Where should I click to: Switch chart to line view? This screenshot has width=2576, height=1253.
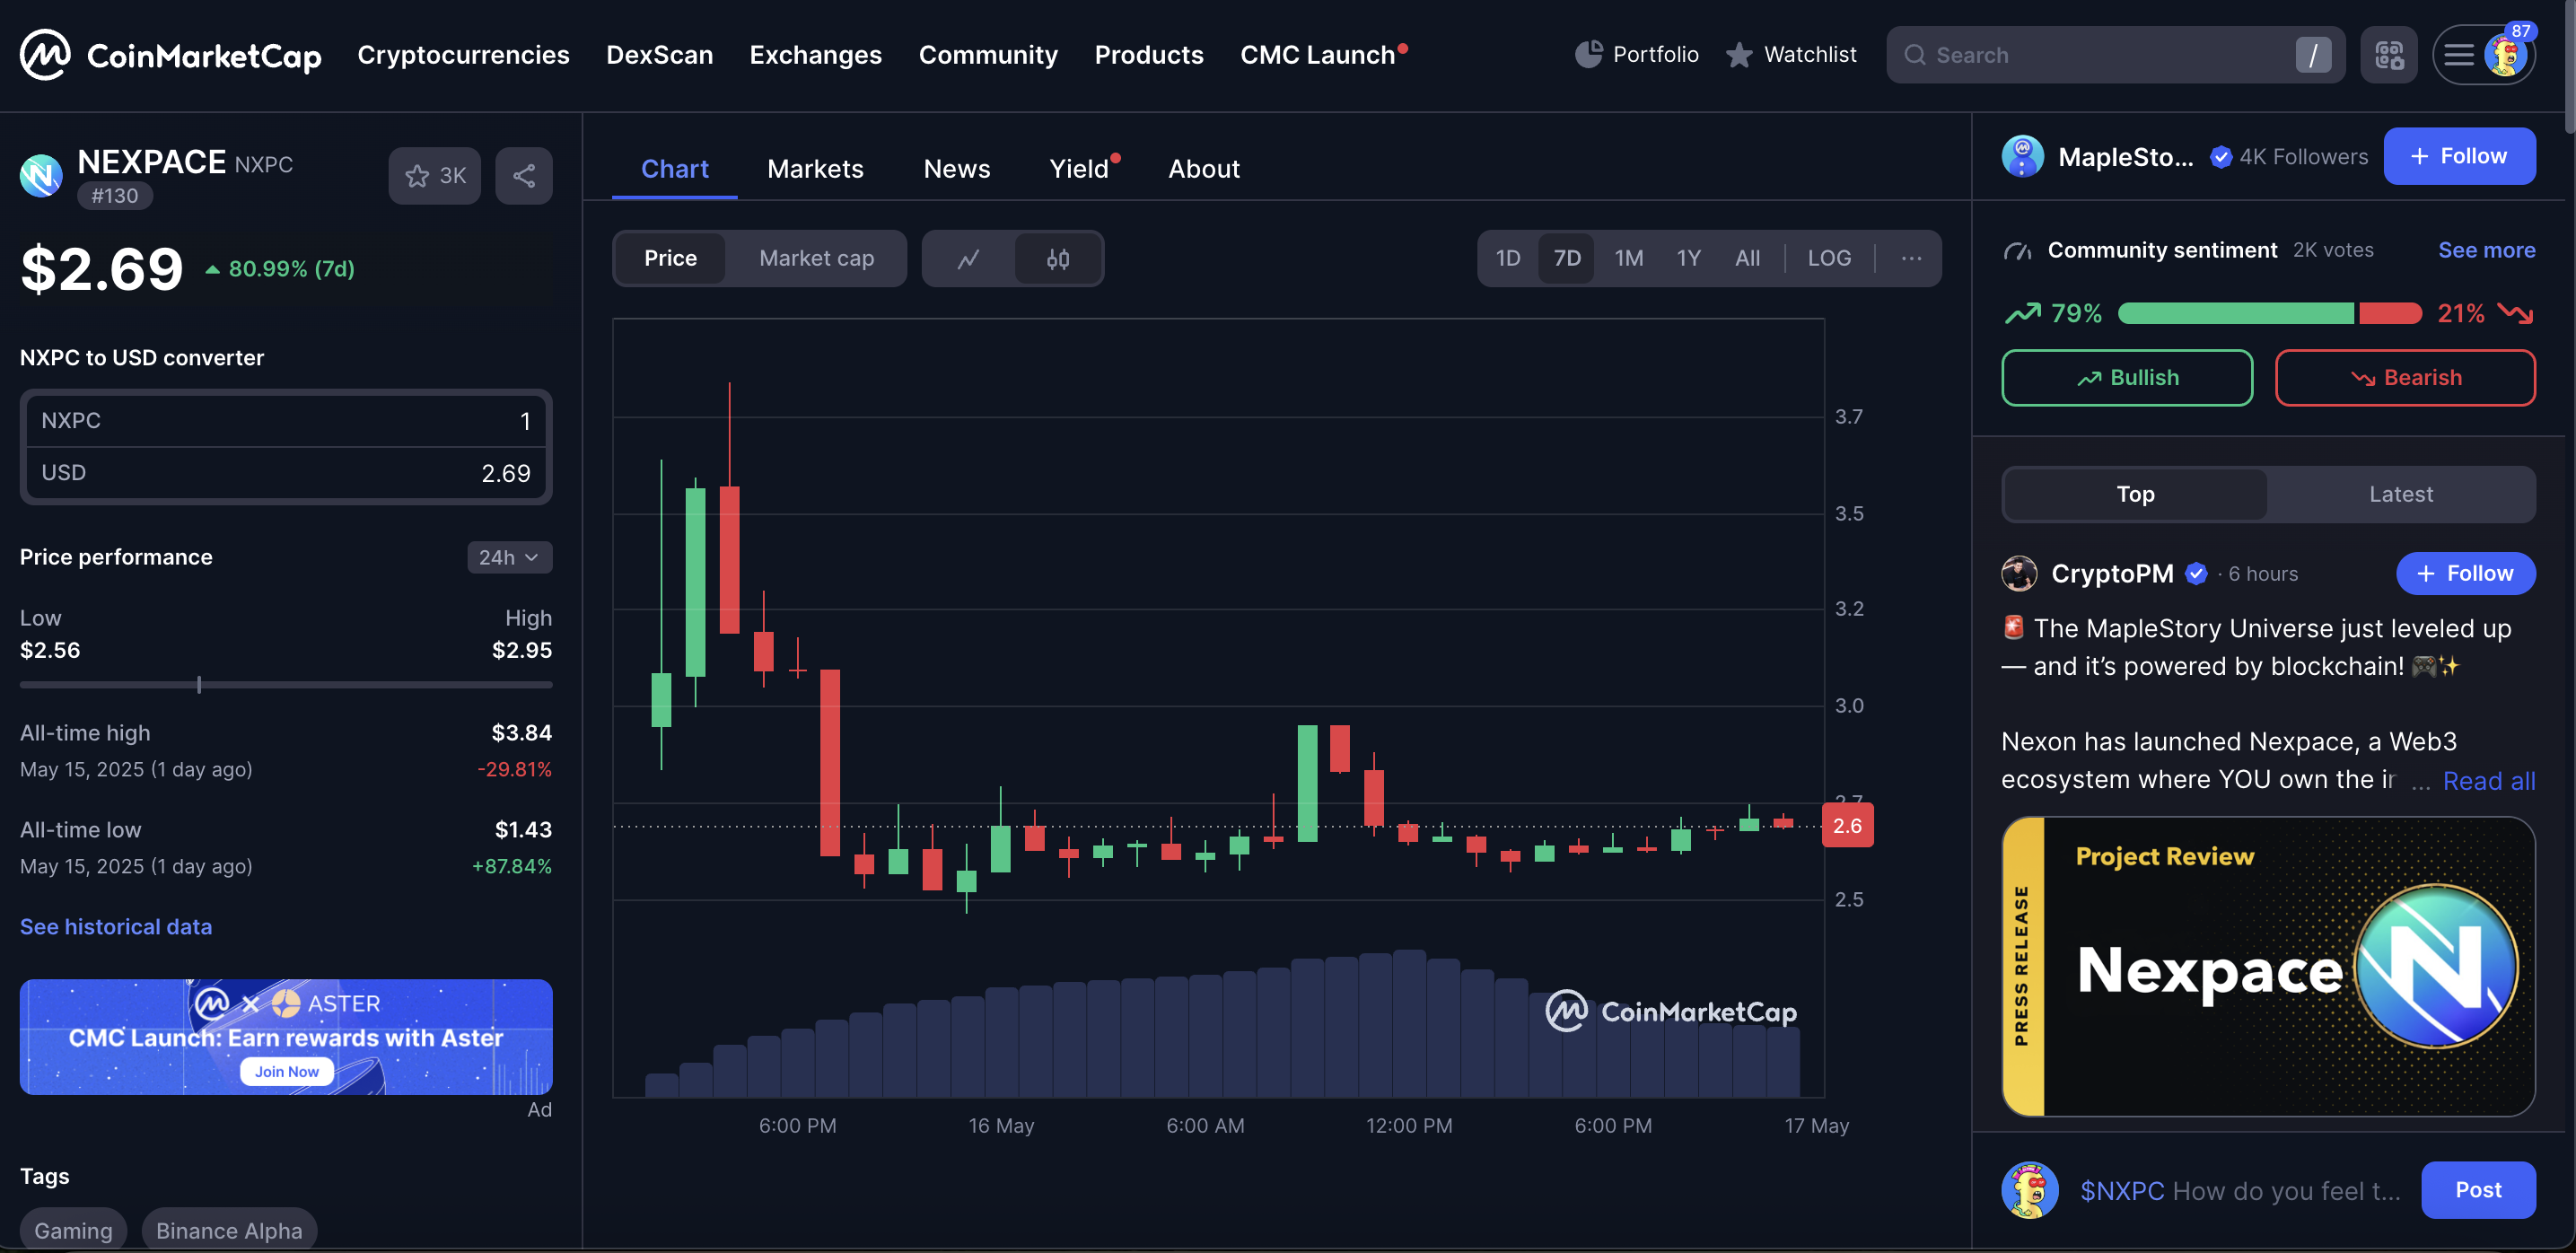coord(968,259)
